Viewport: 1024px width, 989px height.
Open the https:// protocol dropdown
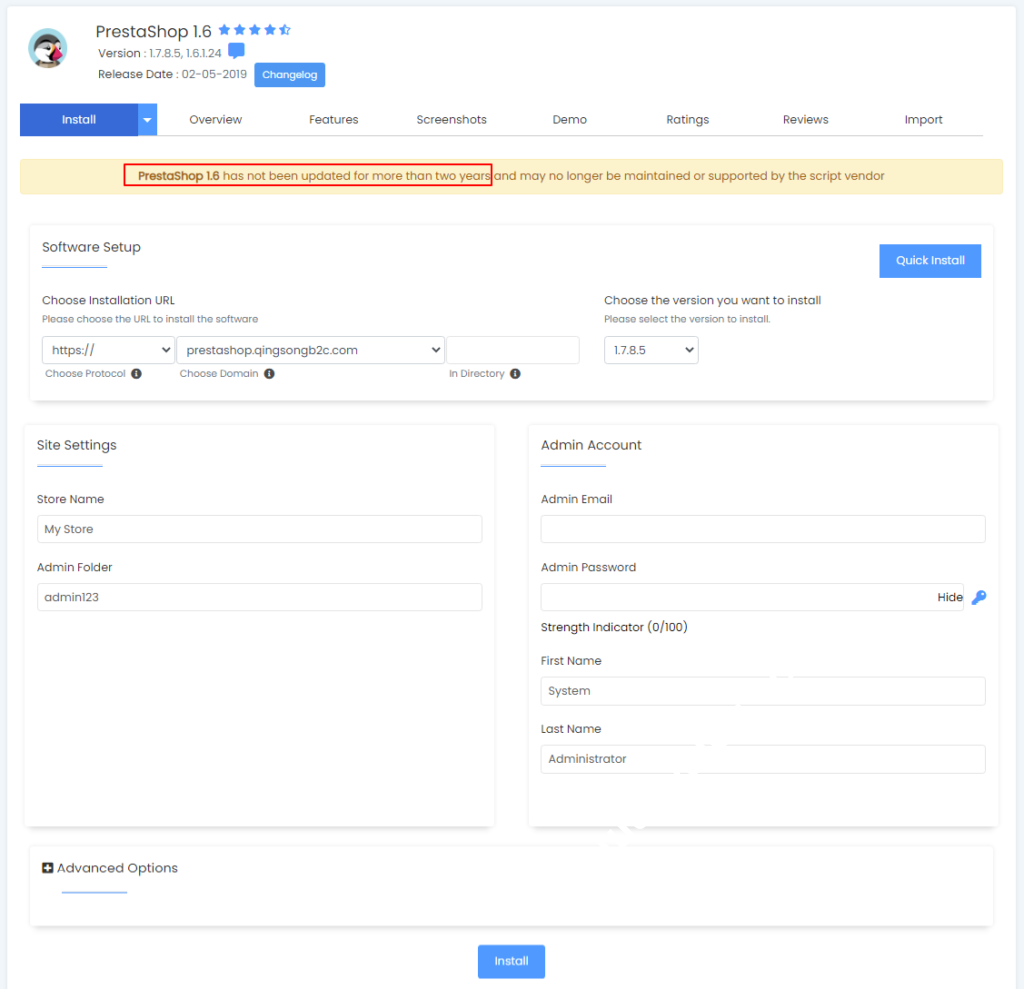coord(109,350)
